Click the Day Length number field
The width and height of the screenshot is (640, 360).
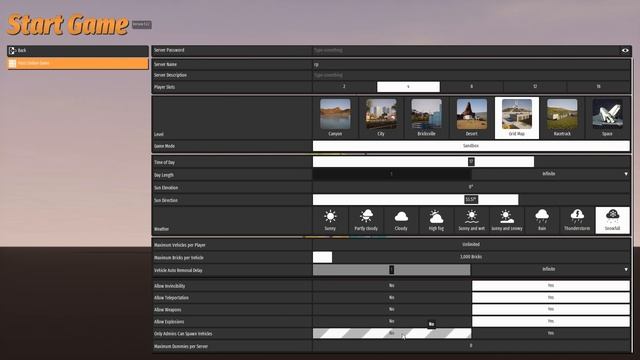391,174
